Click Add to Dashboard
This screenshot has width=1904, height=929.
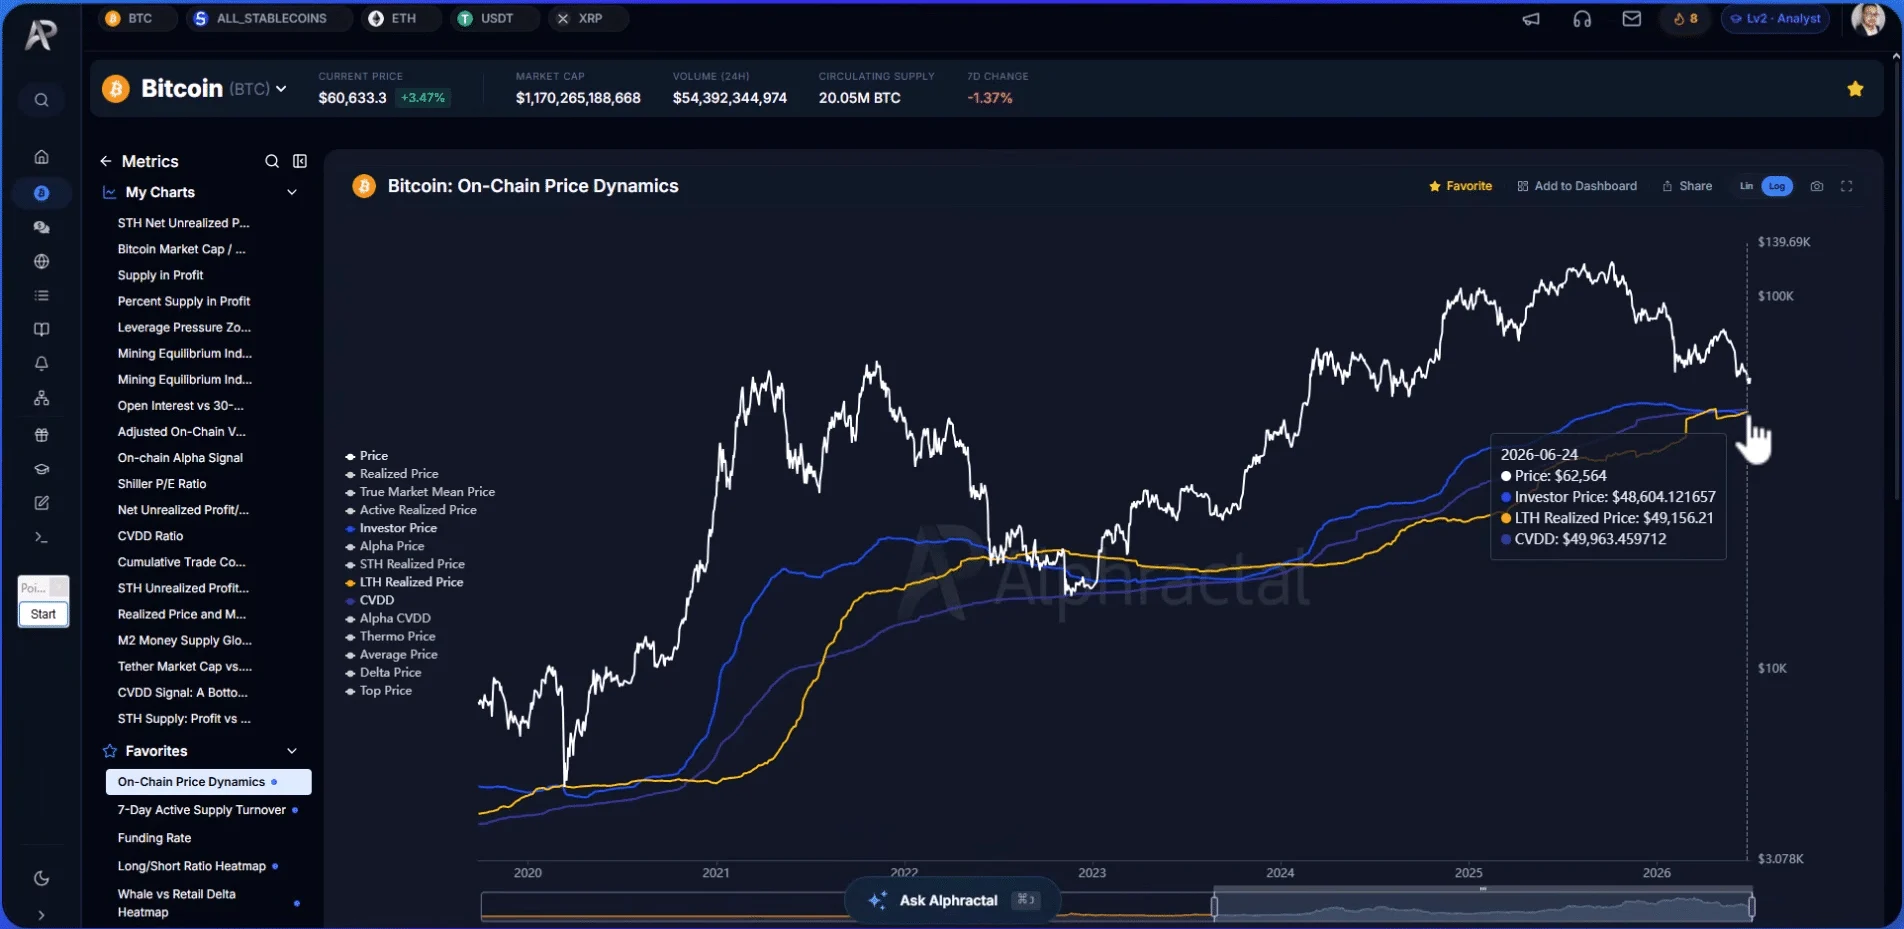[x=1577, y=186]
